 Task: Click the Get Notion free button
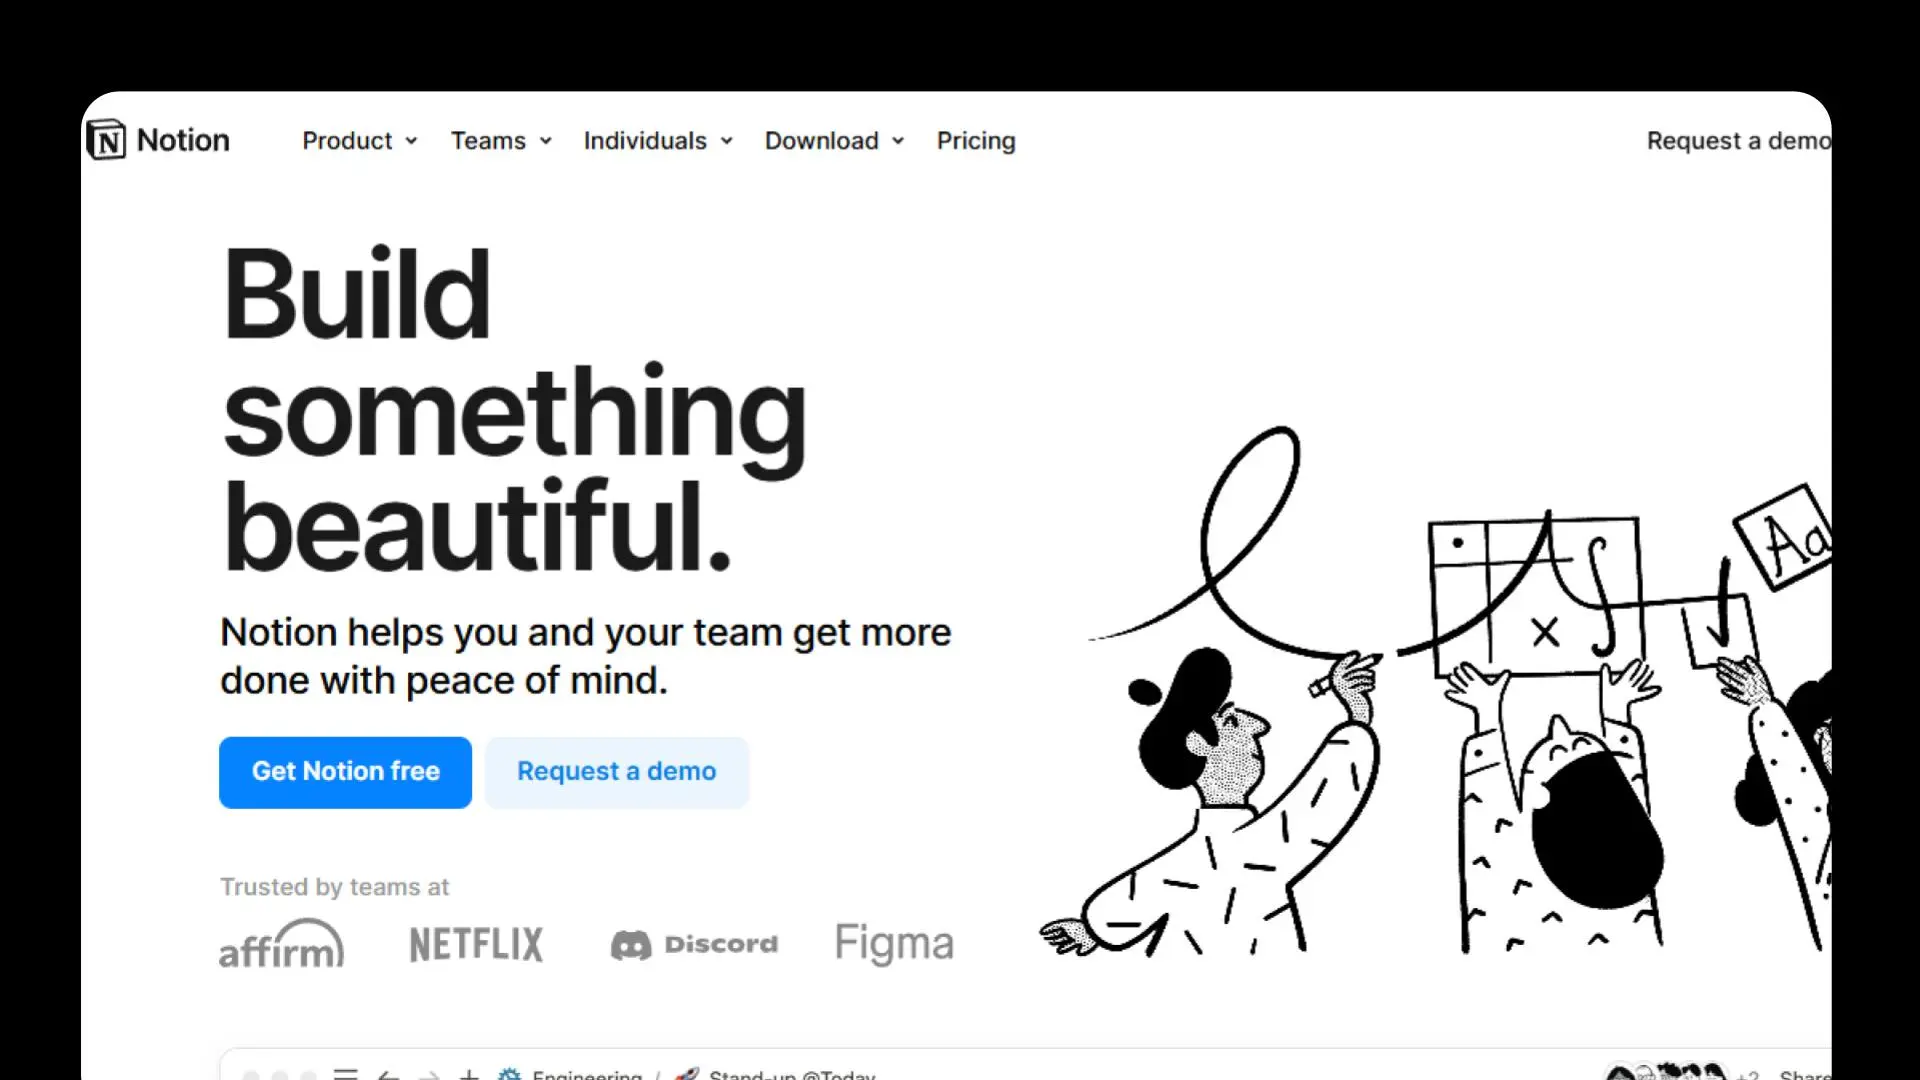(345, 772)
